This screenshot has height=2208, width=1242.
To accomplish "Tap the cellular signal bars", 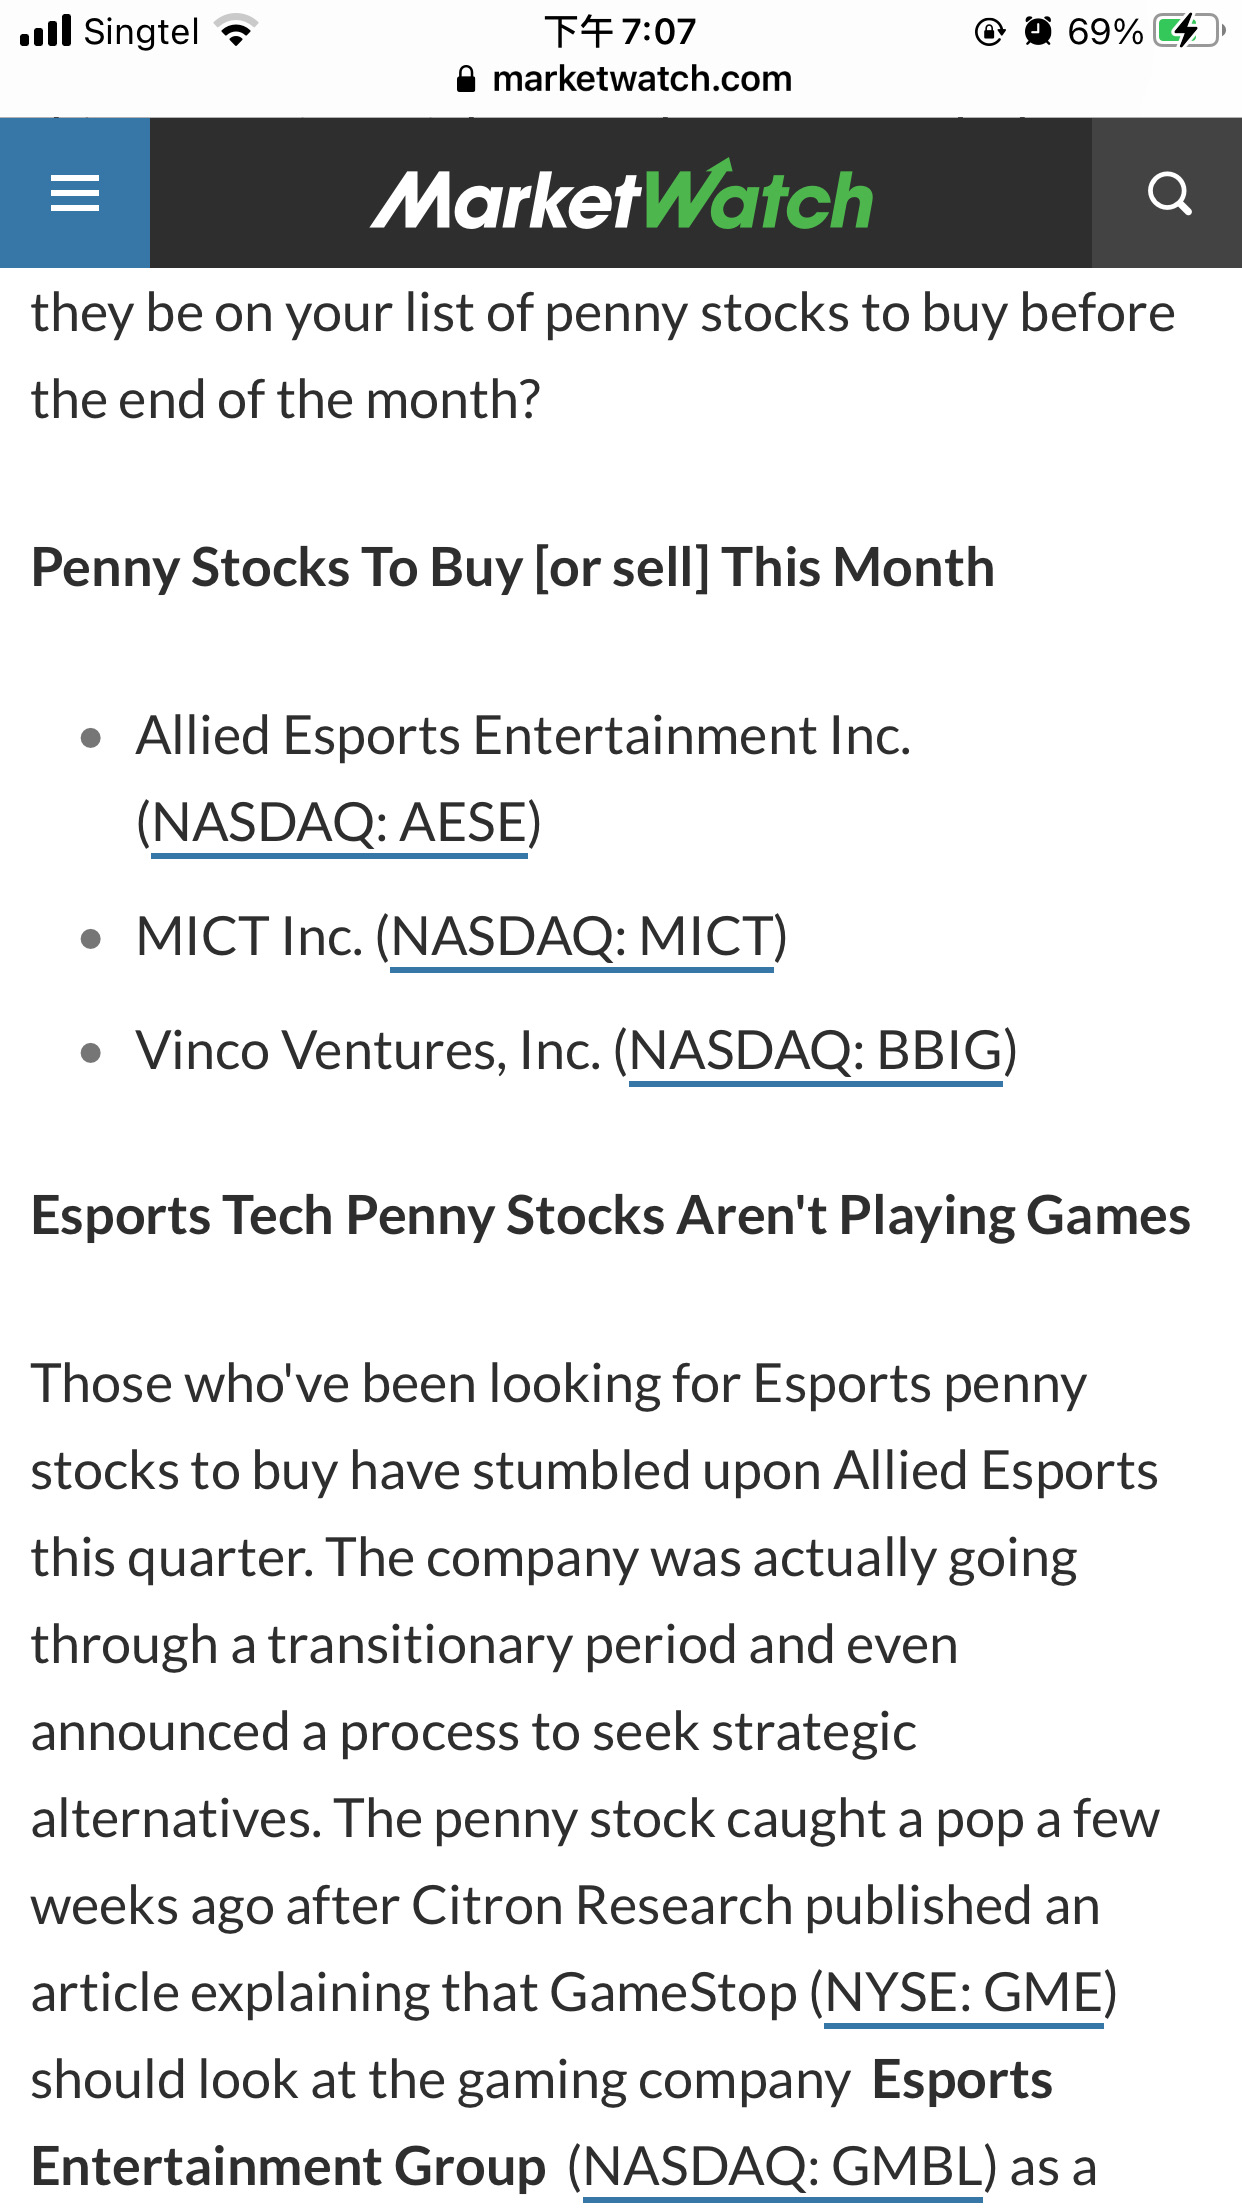I will point(46,31).
